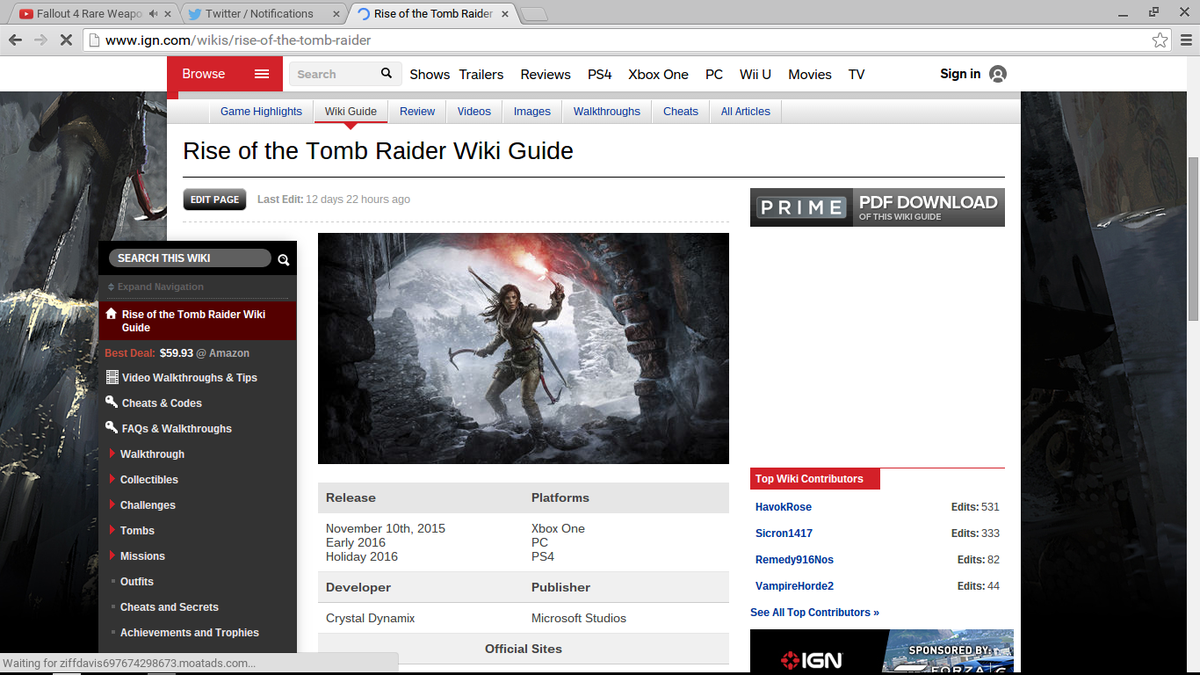Screen dimensions: 1200x675
Task: Switch to the Twitter Notifications tab
Action: 262,14
